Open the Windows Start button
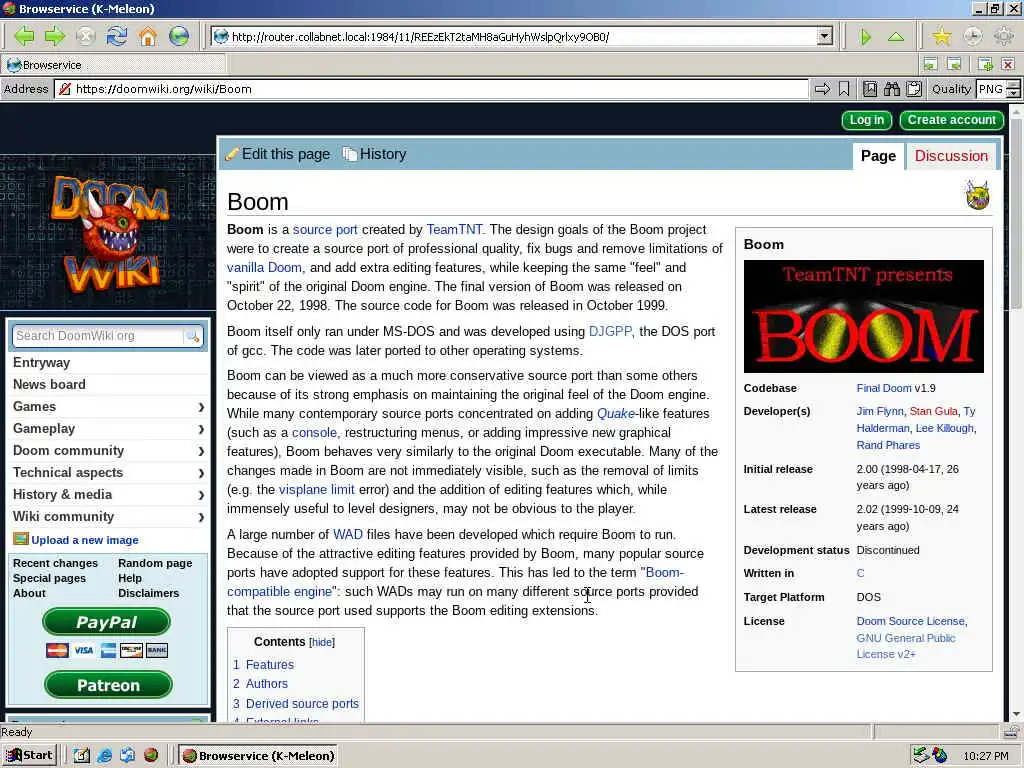This screenshot has height=768, width=1024. pos(29,756)
